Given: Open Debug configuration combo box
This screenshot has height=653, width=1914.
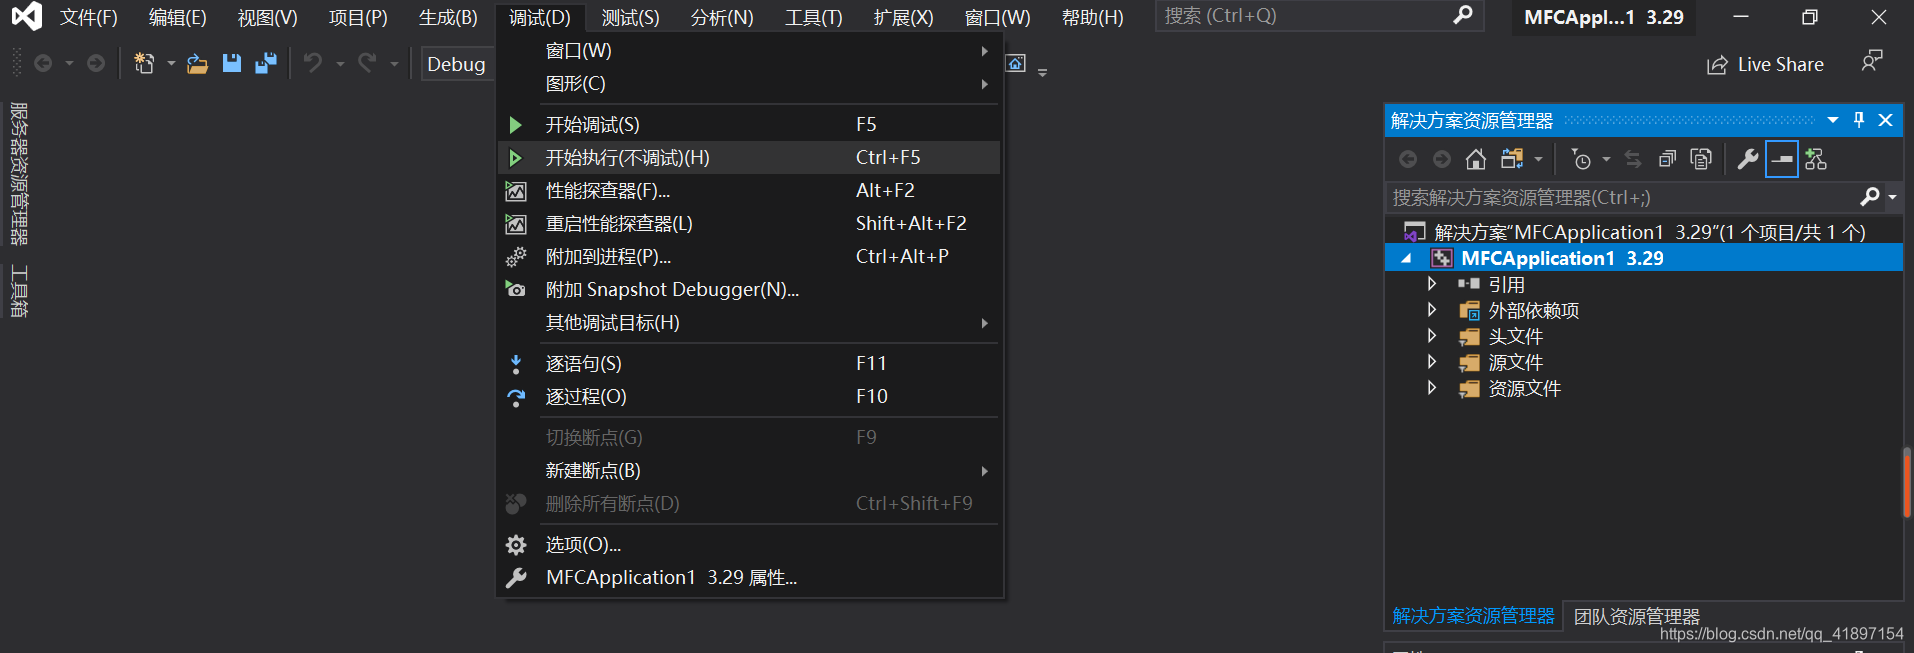Looking at the screenshot, I should pyautogui.click(x=458, y=64).
